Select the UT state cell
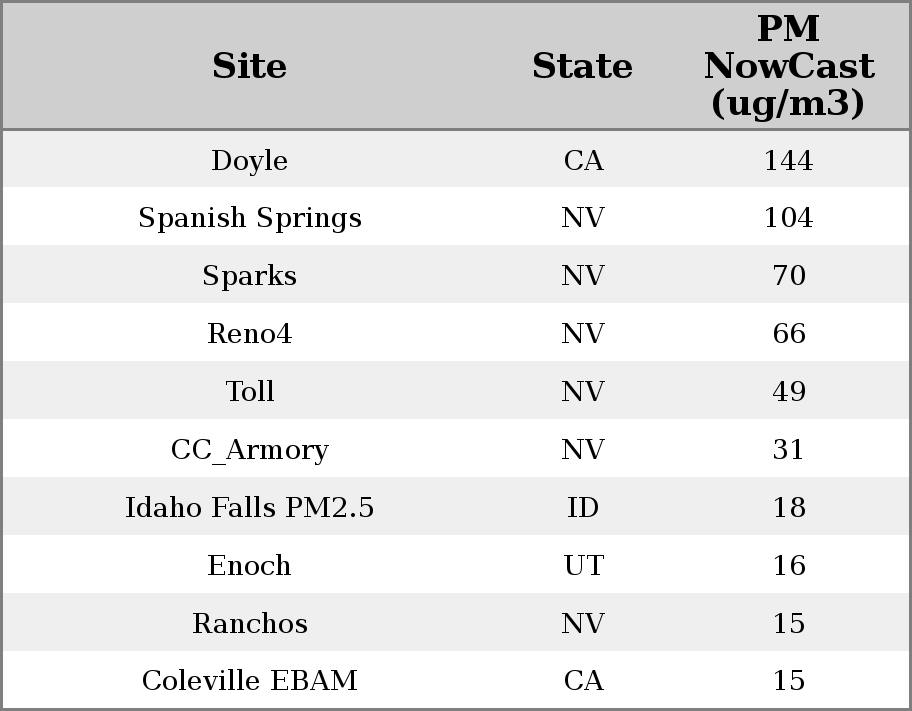The width and height of the screenshot is (912, 711). 583,566
